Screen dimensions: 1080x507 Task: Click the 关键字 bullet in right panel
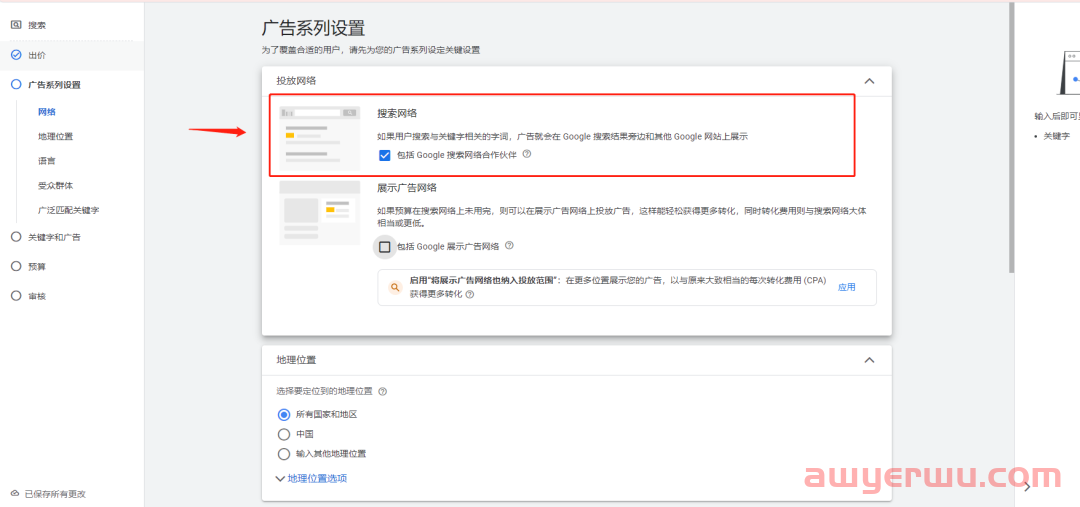click(1057, 136)
